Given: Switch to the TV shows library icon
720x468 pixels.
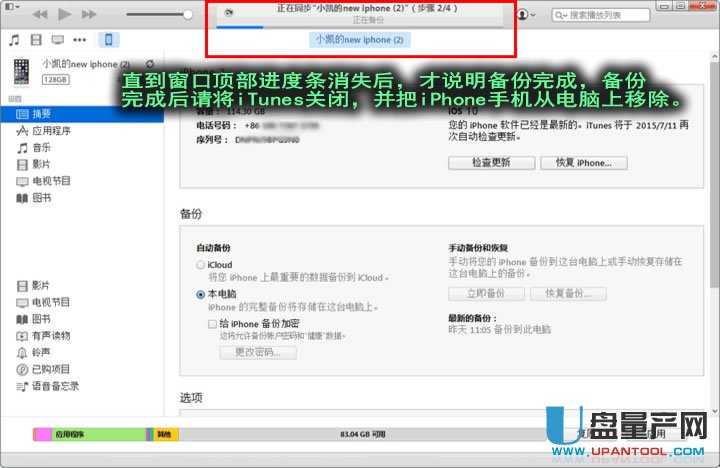Looking at the screenshot, I should coord(57,40).
